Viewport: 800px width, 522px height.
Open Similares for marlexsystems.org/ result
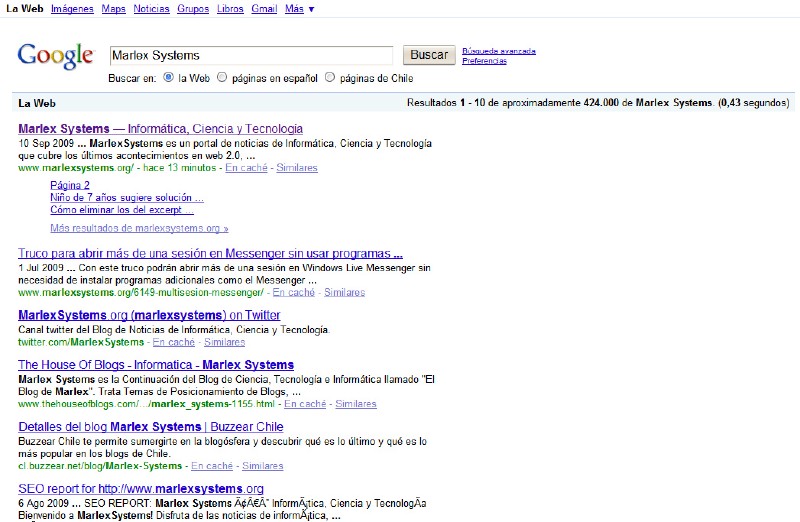[297, 168]
